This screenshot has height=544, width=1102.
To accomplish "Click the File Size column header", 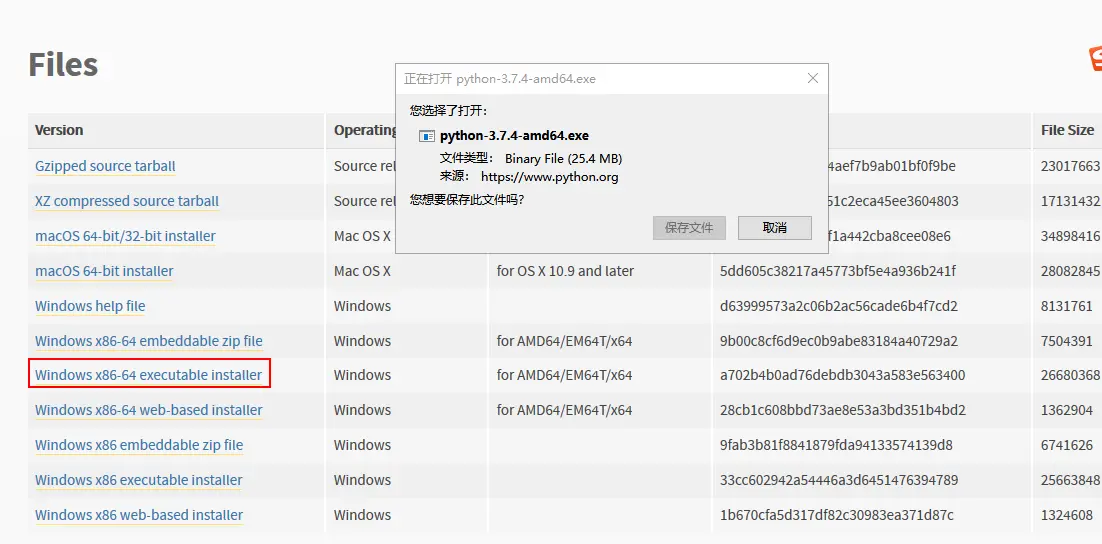I will click(1068, 130).
